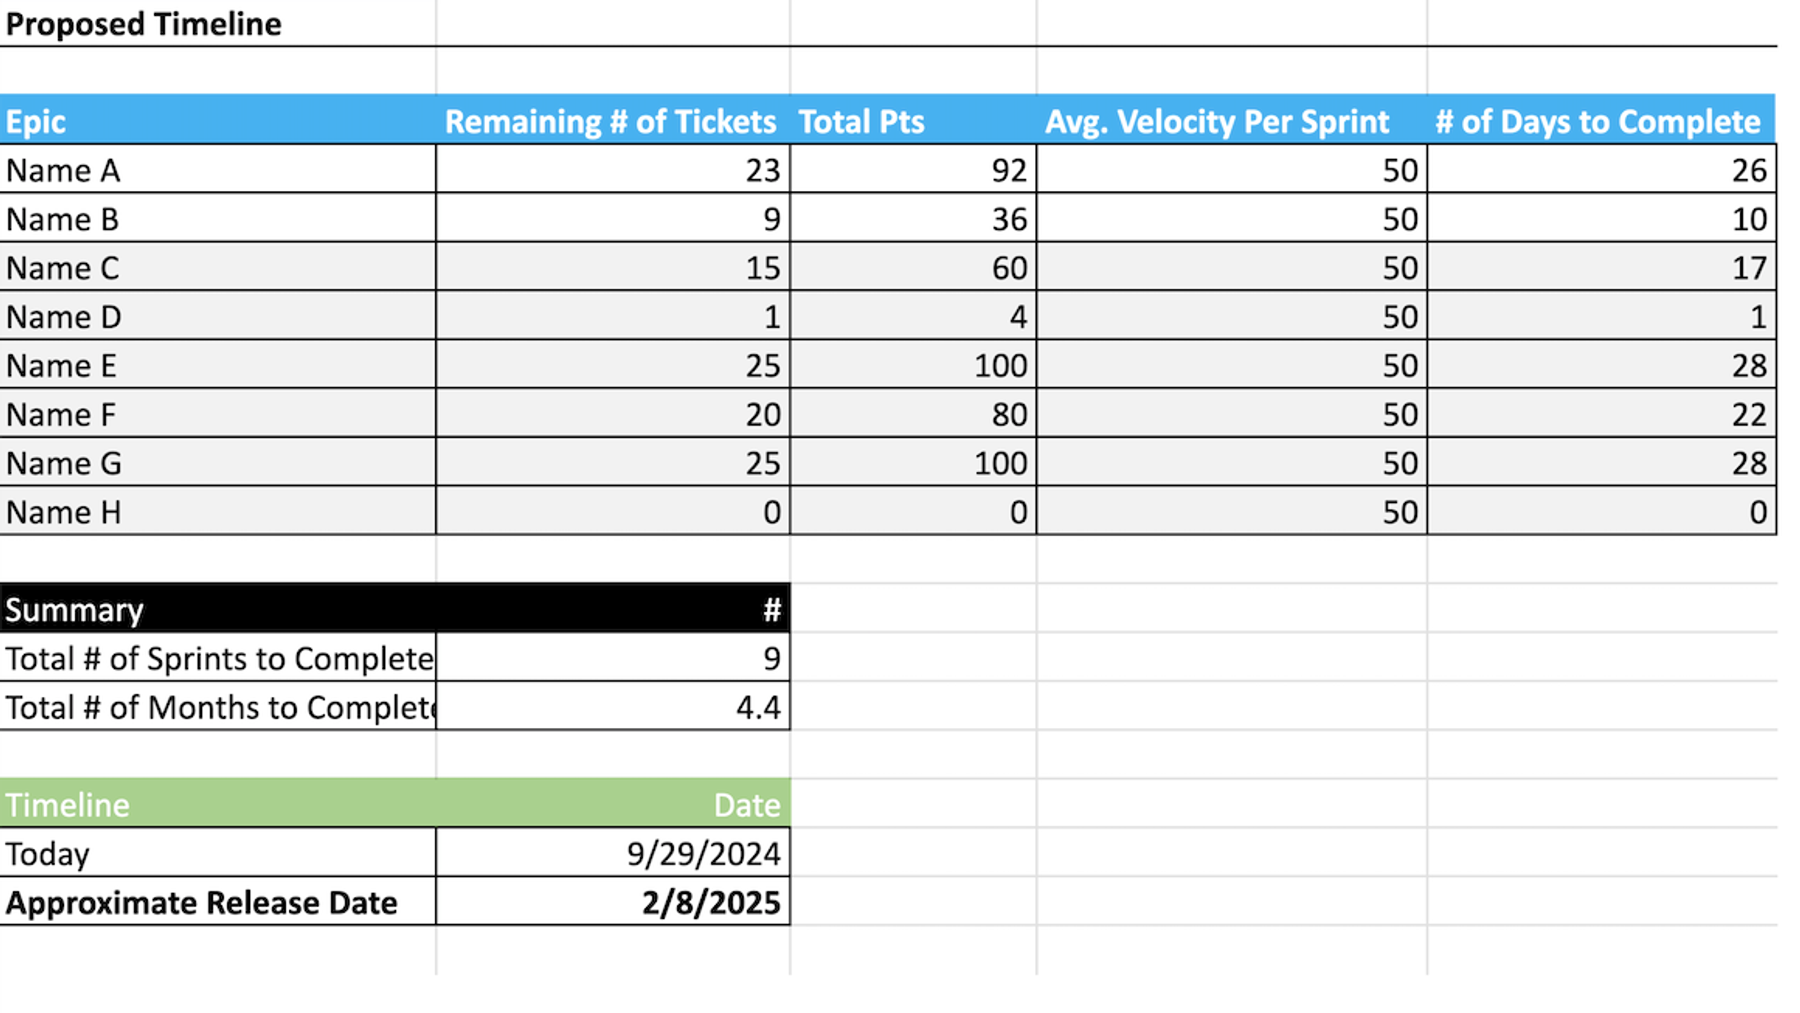This screenshot has height=1013, width=1800.
Task: Select the Name A epic cell
Action: 218,169
